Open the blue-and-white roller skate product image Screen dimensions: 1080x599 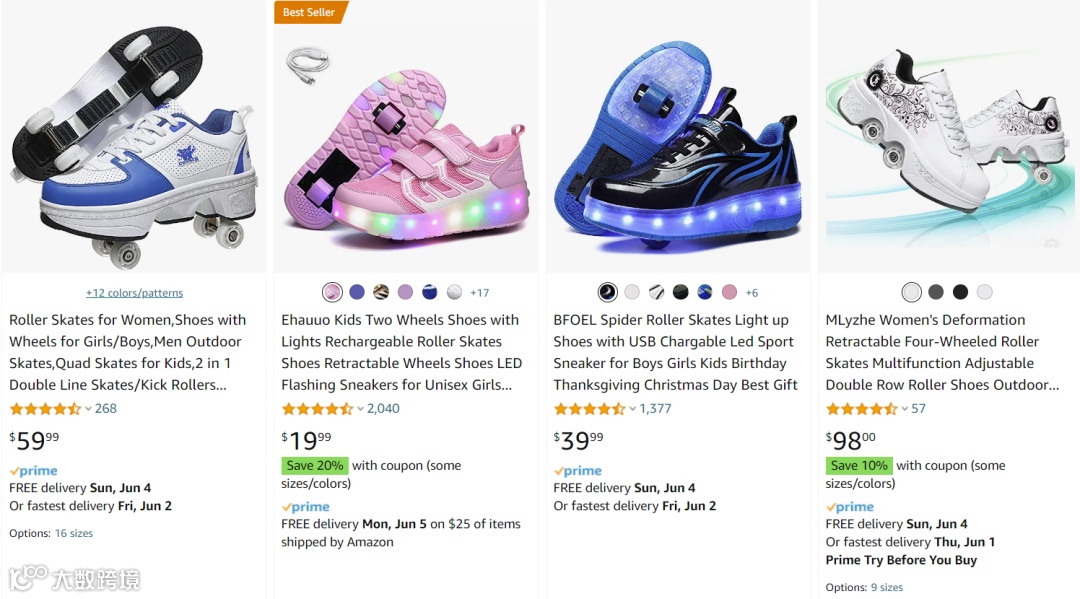pyautogui.click(x=134, y=140)
